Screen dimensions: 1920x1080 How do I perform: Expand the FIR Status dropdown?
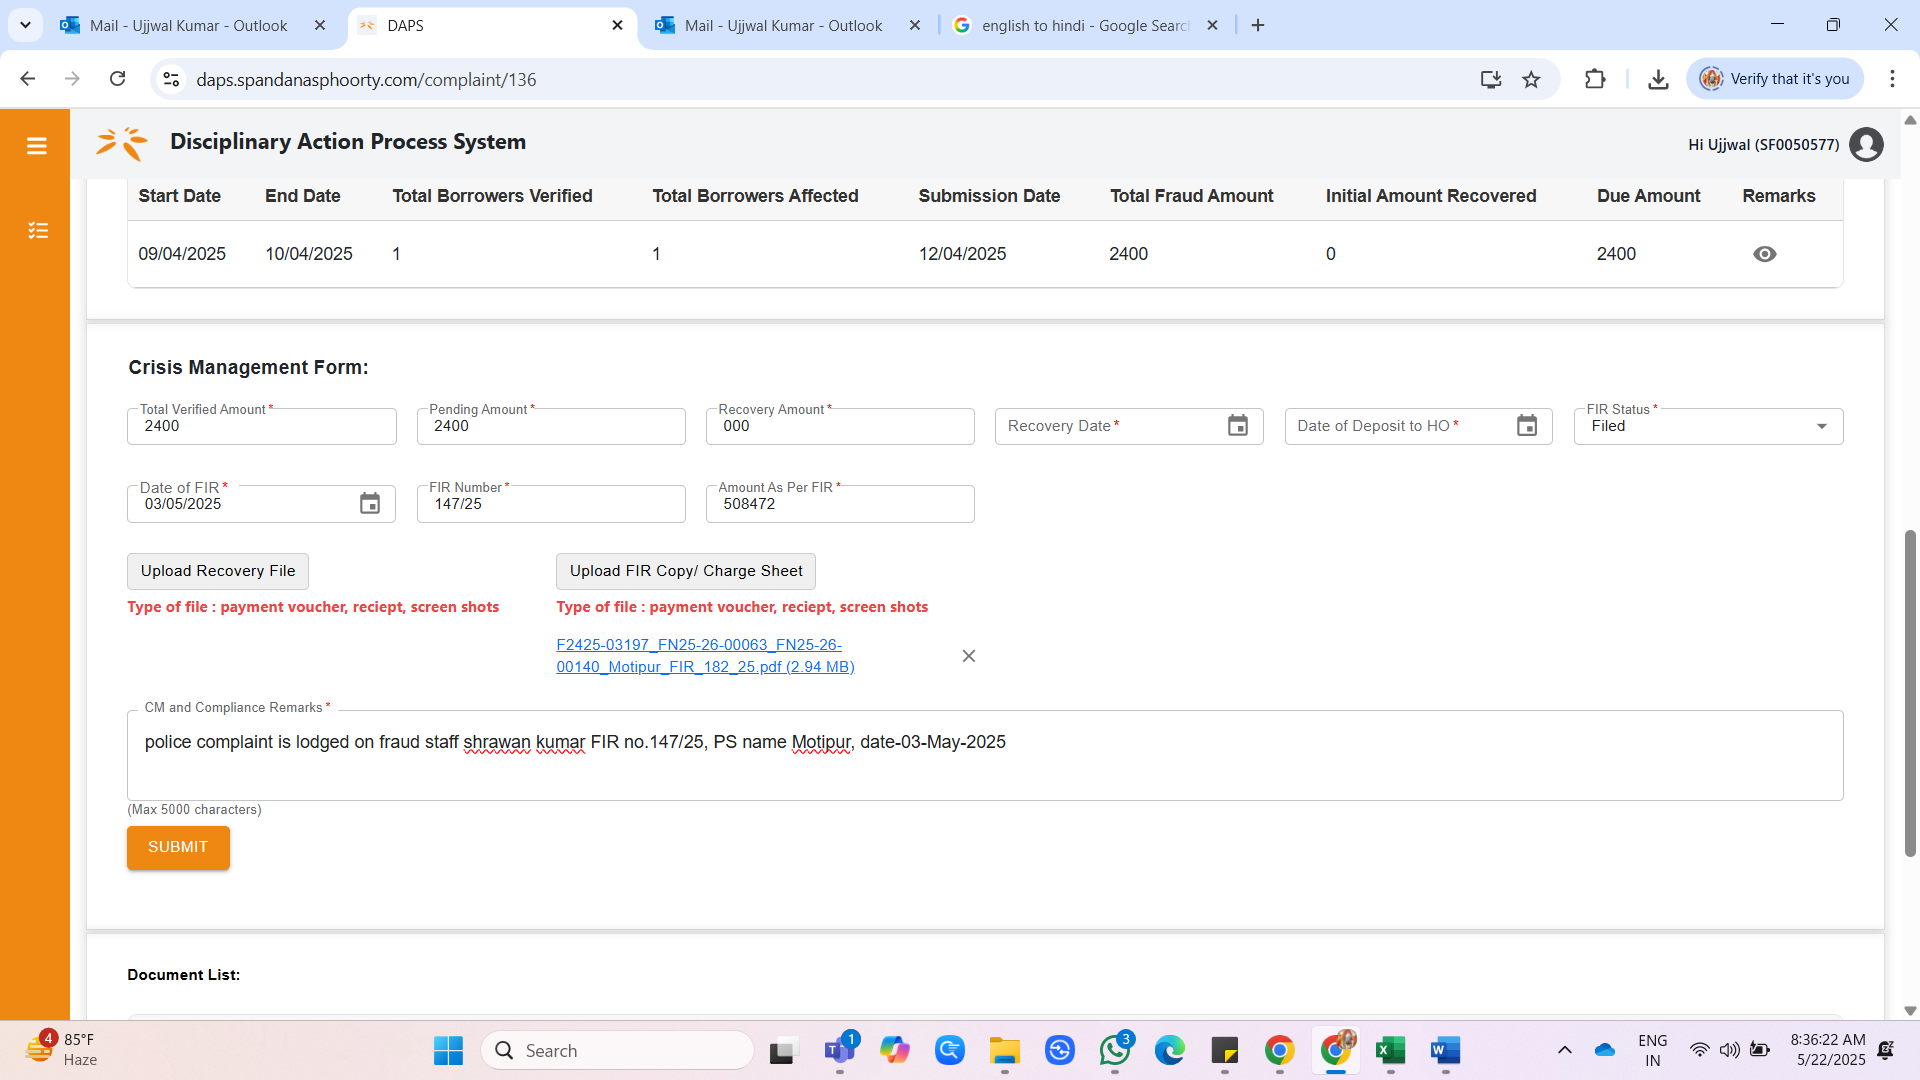[x=1822, y=427]
